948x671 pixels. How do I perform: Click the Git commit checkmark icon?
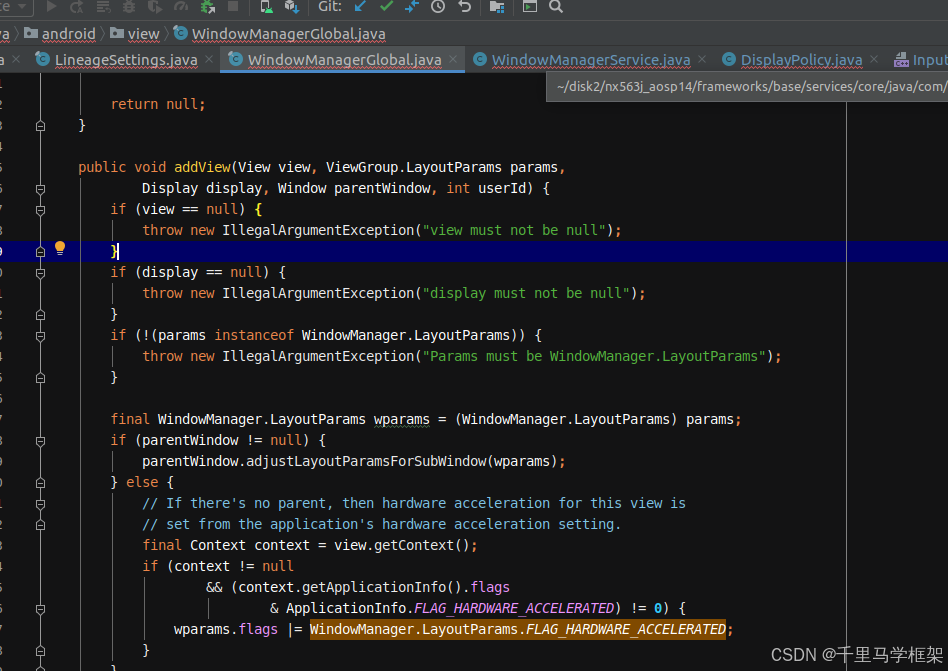tap(386, 7)
